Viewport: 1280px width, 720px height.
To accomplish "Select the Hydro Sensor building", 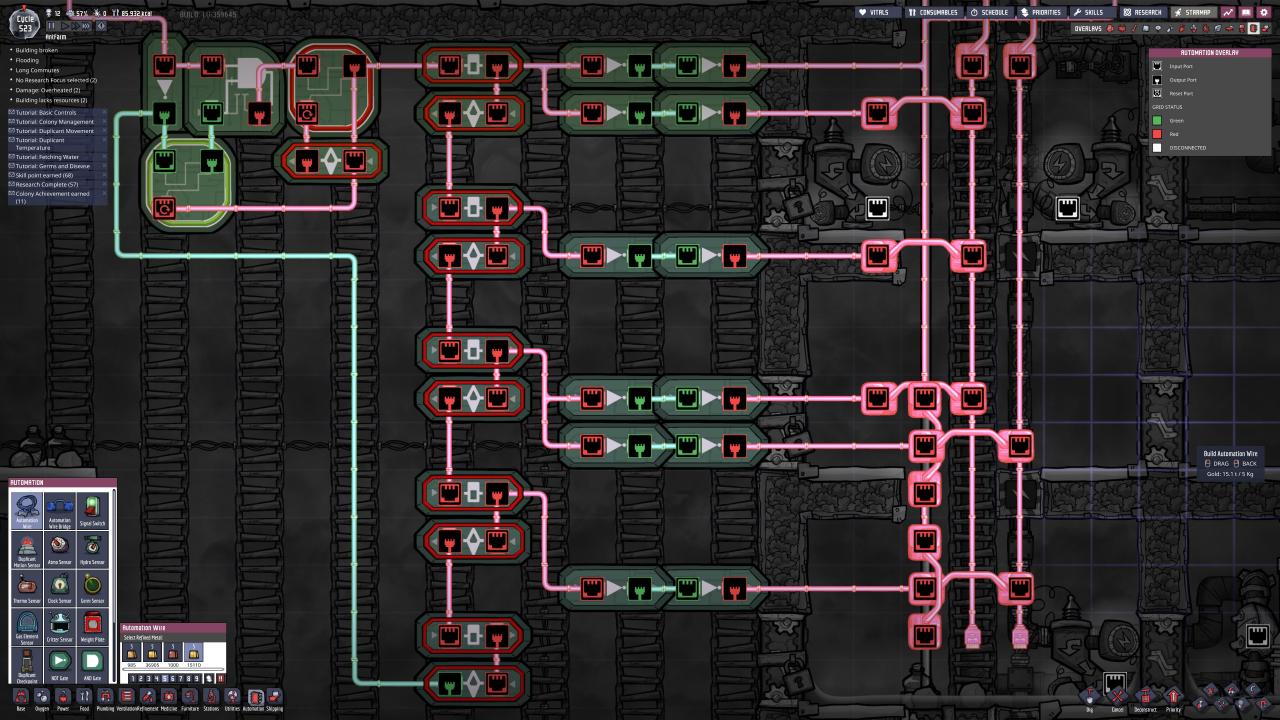I will point(91,546).
